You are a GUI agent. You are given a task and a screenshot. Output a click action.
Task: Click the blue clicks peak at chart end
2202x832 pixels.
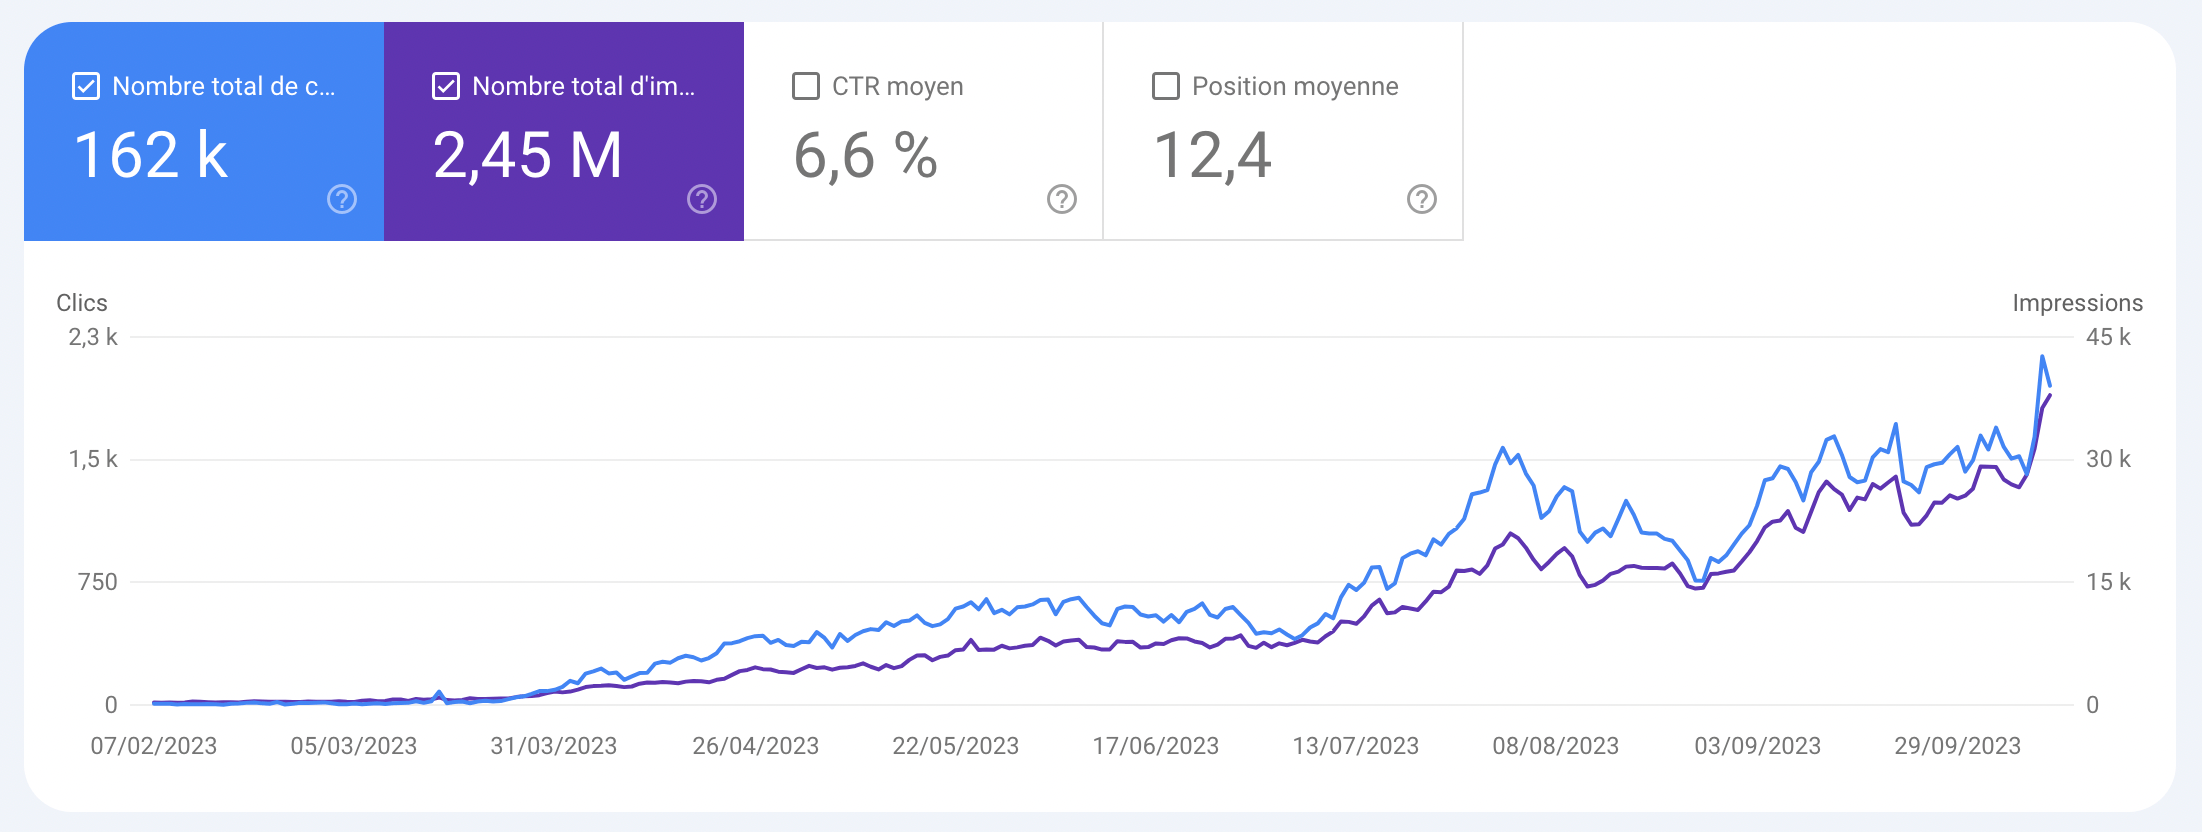click(2042, 356)
